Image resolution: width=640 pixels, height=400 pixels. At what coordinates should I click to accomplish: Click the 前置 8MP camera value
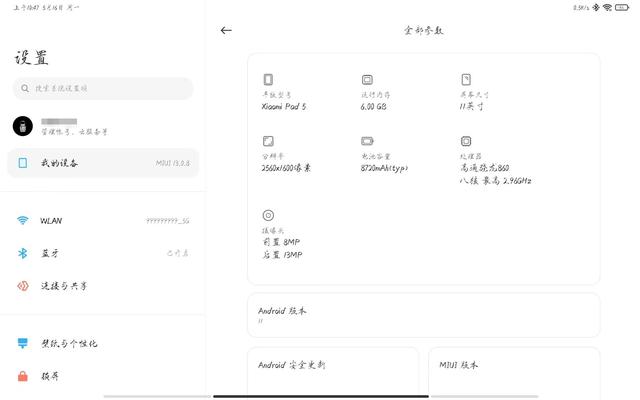pyautogui.click(x=282, y=242)
